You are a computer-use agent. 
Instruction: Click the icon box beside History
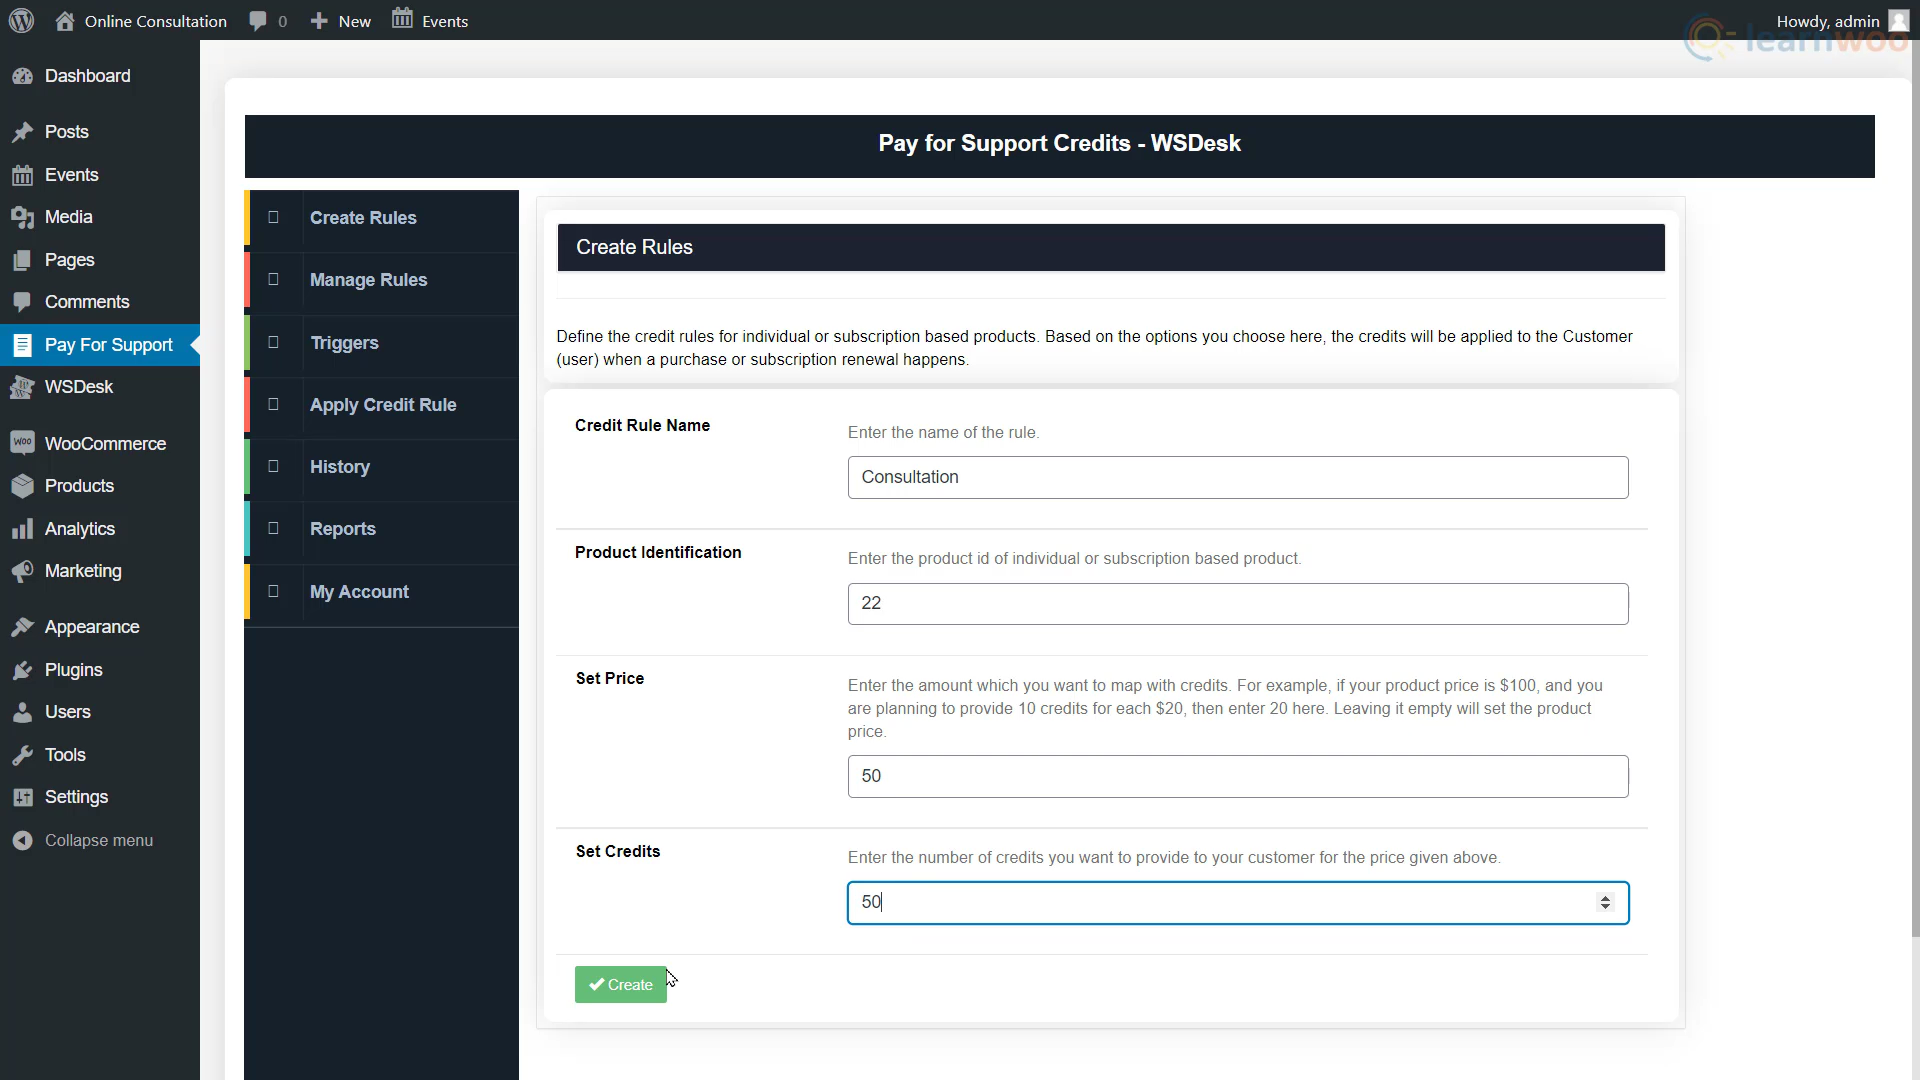click(273, 466)
